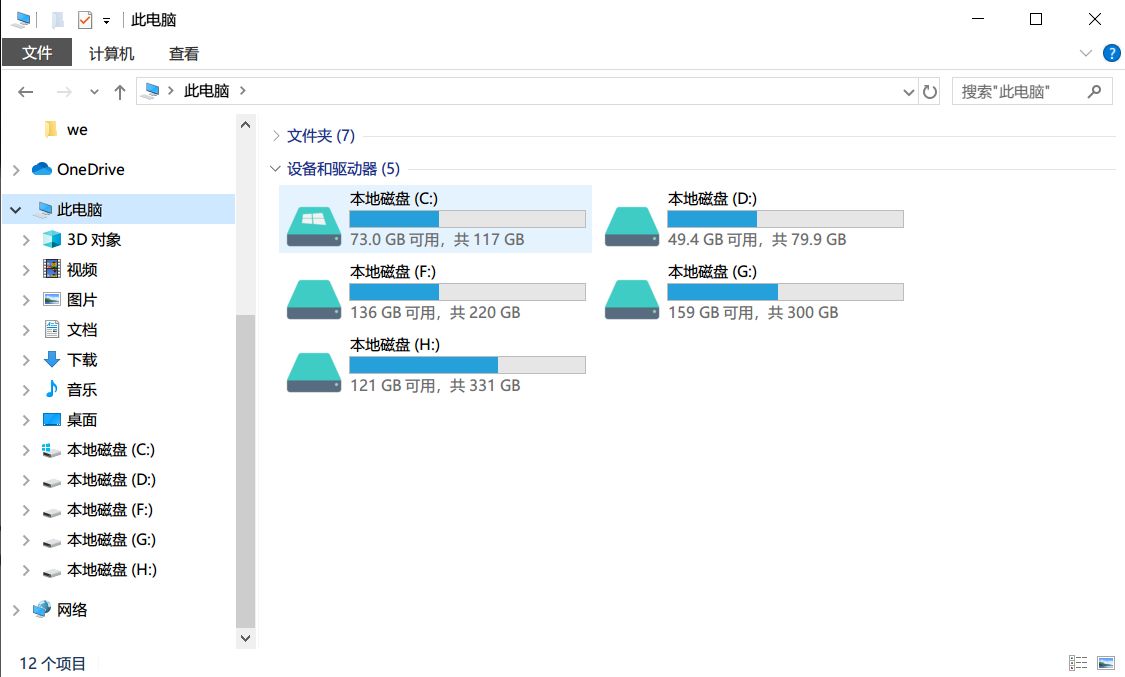Select the 本地磁盘 (D:) drive icon
Image resolution: width=1125 pixels, height=677 pixels.
(x=631, y=226)
